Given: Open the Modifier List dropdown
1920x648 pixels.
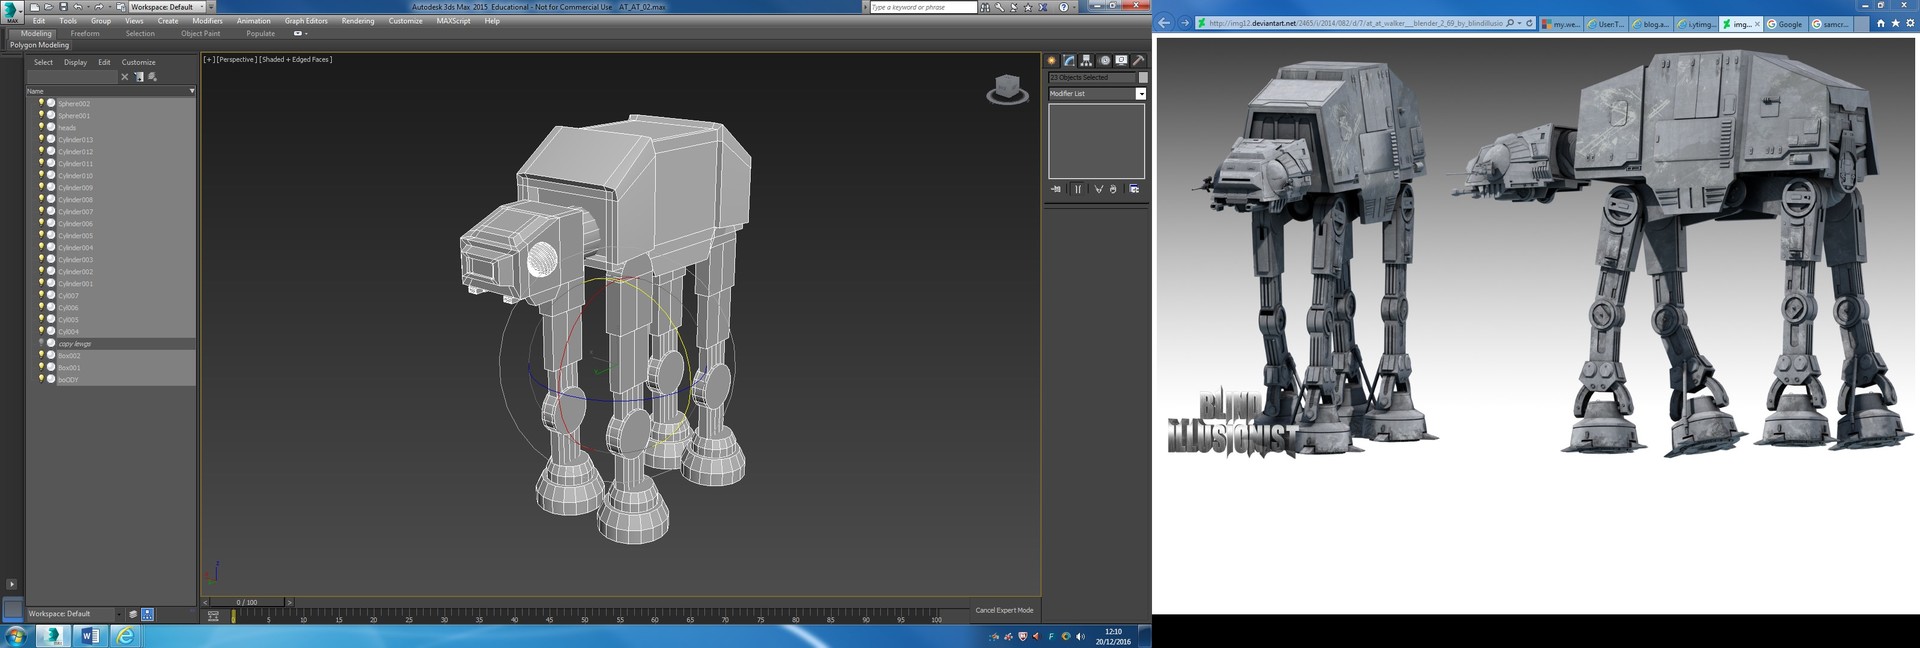Looking at the screenshot, I should 1140,94.
